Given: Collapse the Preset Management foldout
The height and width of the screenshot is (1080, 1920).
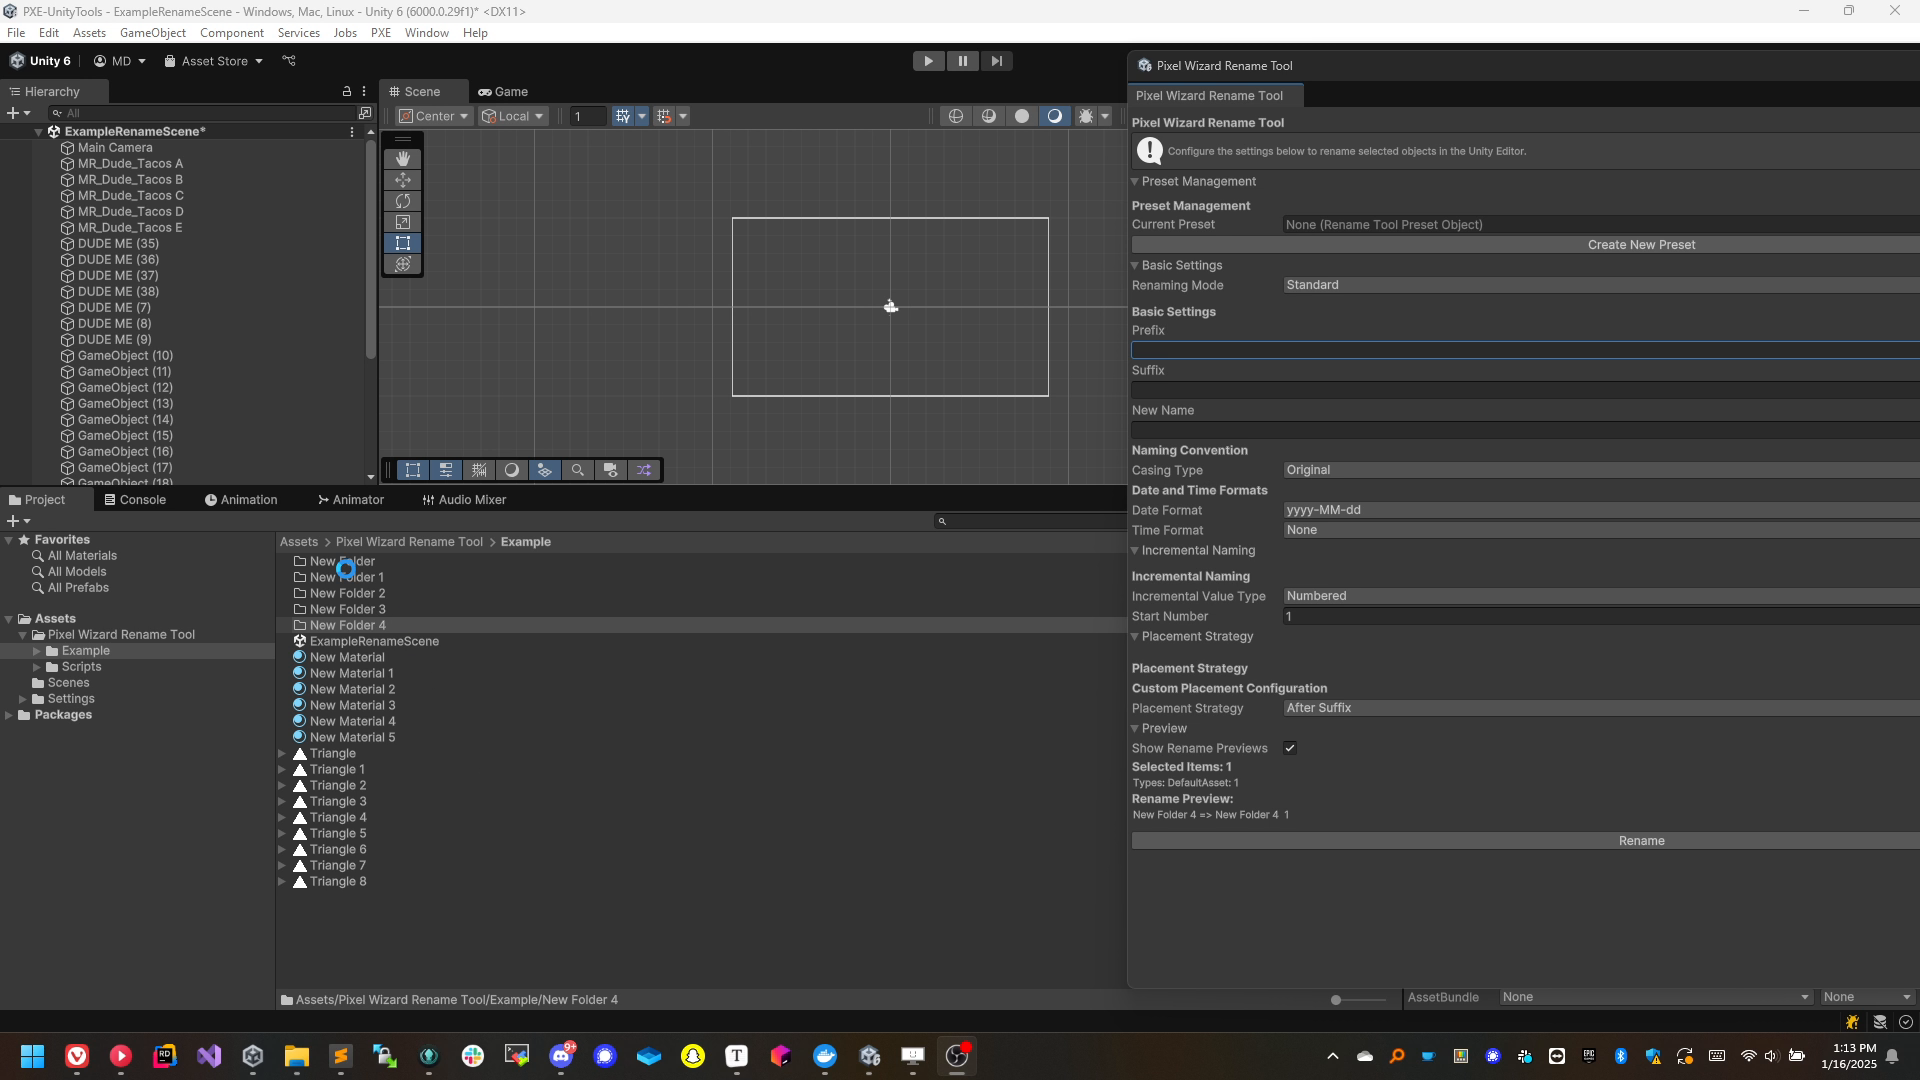Looking at the screenshot, I should [1136, 181].
